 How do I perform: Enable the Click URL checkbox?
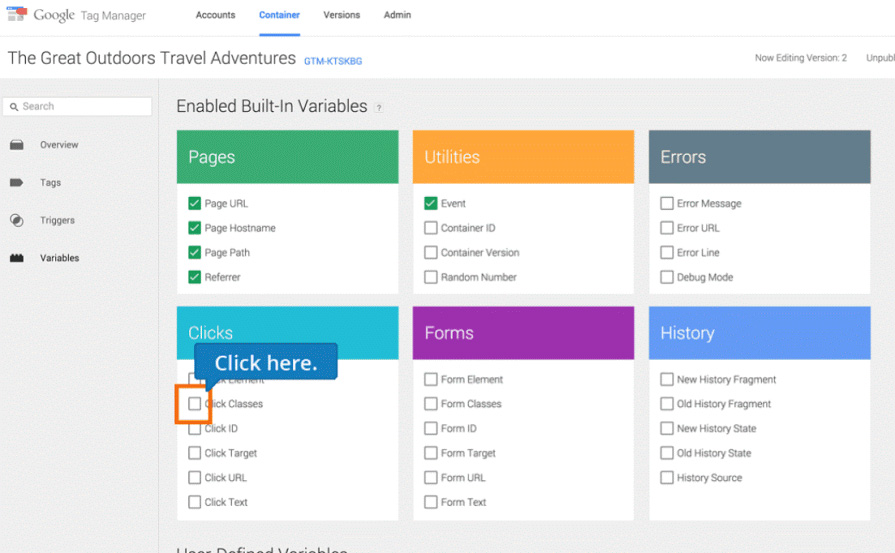coord(195,477)
